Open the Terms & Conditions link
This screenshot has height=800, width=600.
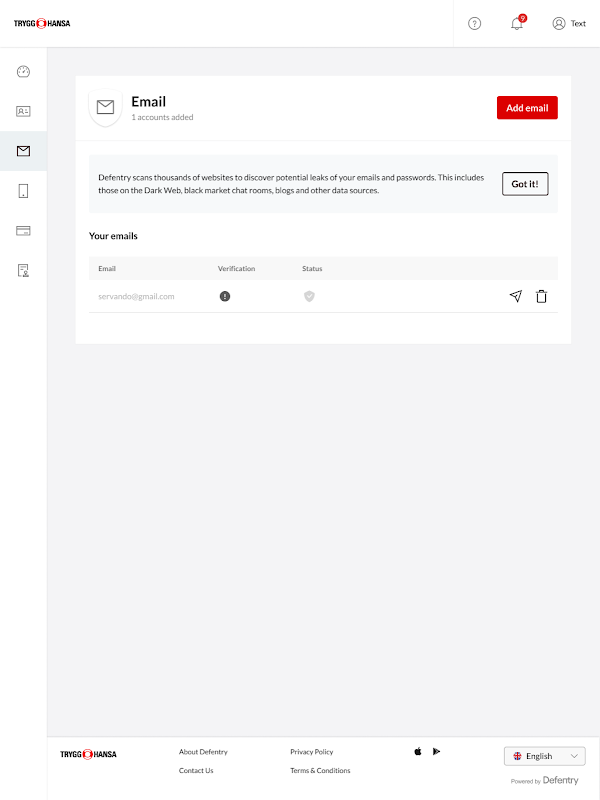(x=320, y=770)
